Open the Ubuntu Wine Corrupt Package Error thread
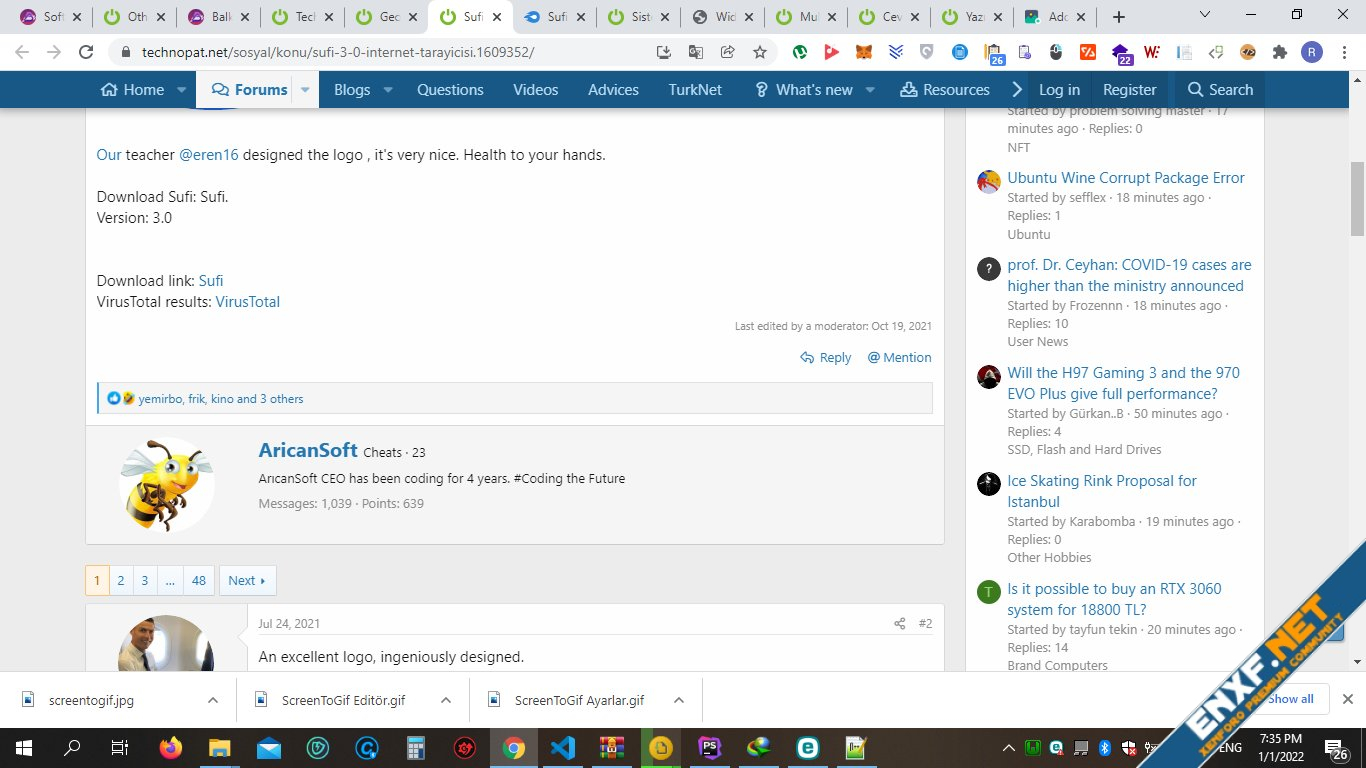The height and width of the screenshot is (768, 1366). pyautogui.click(x=1125, y=178)
